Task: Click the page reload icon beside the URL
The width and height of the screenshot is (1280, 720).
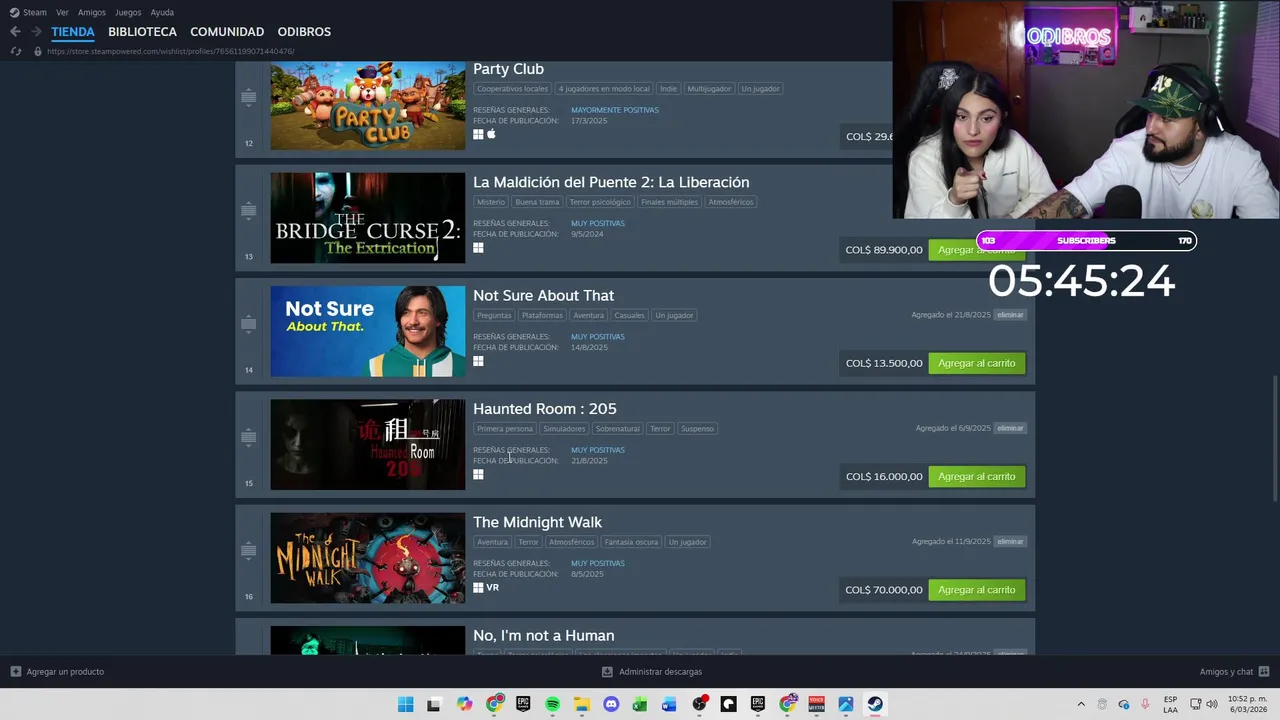Action: tap(15, 51)
